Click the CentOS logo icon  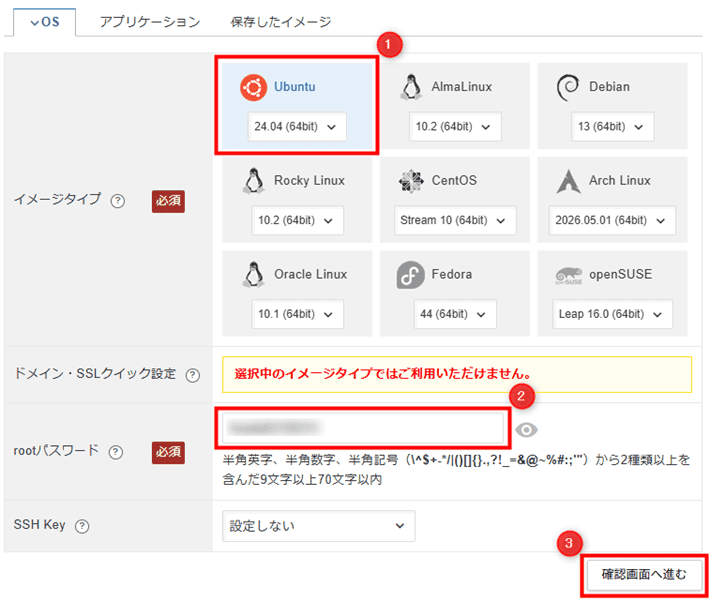pyautogui.click(x=411, y=181)
